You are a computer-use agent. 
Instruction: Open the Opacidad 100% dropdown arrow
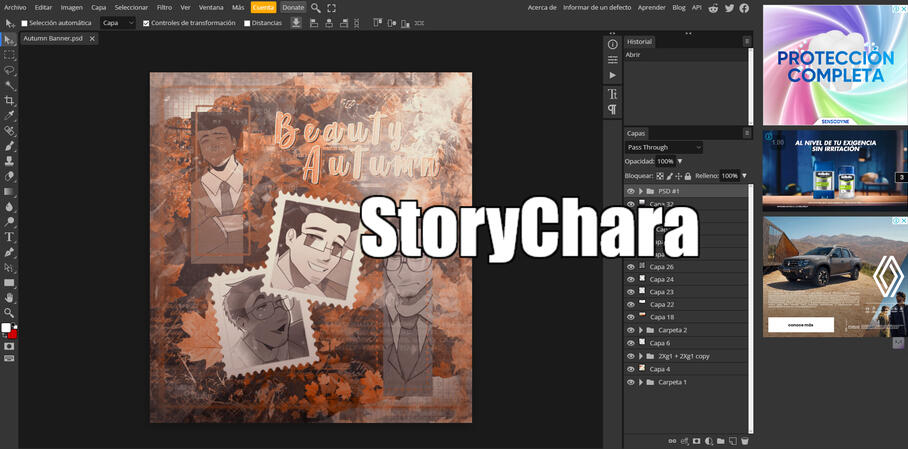tap(680, 161)
